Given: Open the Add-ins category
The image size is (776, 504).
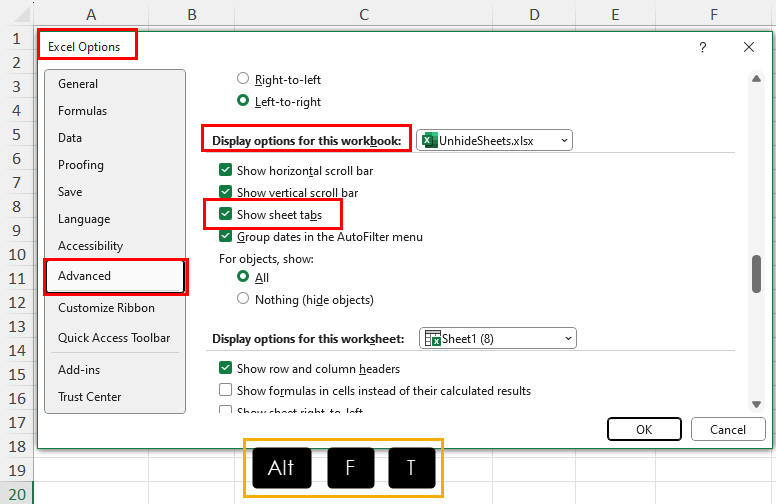Looking at the screenshot, I should tap(115, 370).
